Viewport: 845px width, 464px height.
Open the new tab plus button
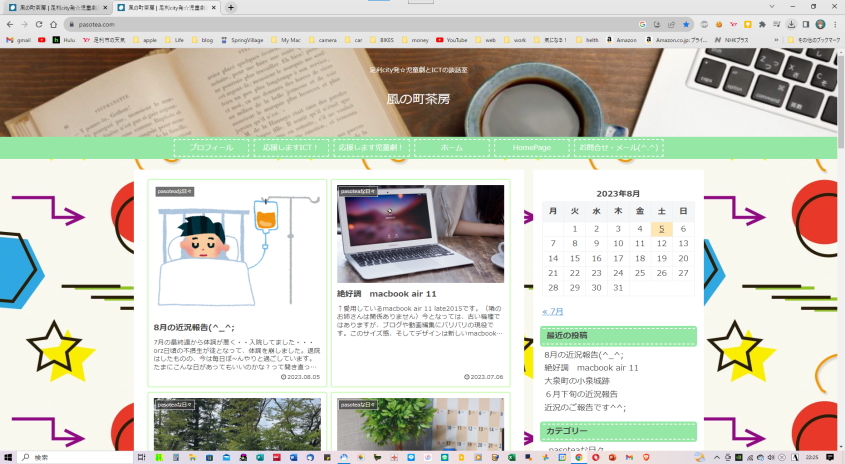231,7
